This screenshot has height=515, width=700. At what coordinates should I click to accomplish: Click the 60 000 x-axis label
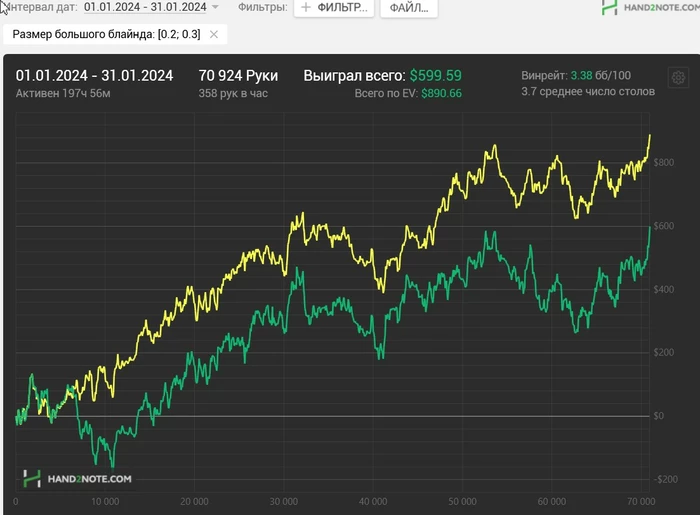(551, 502)
